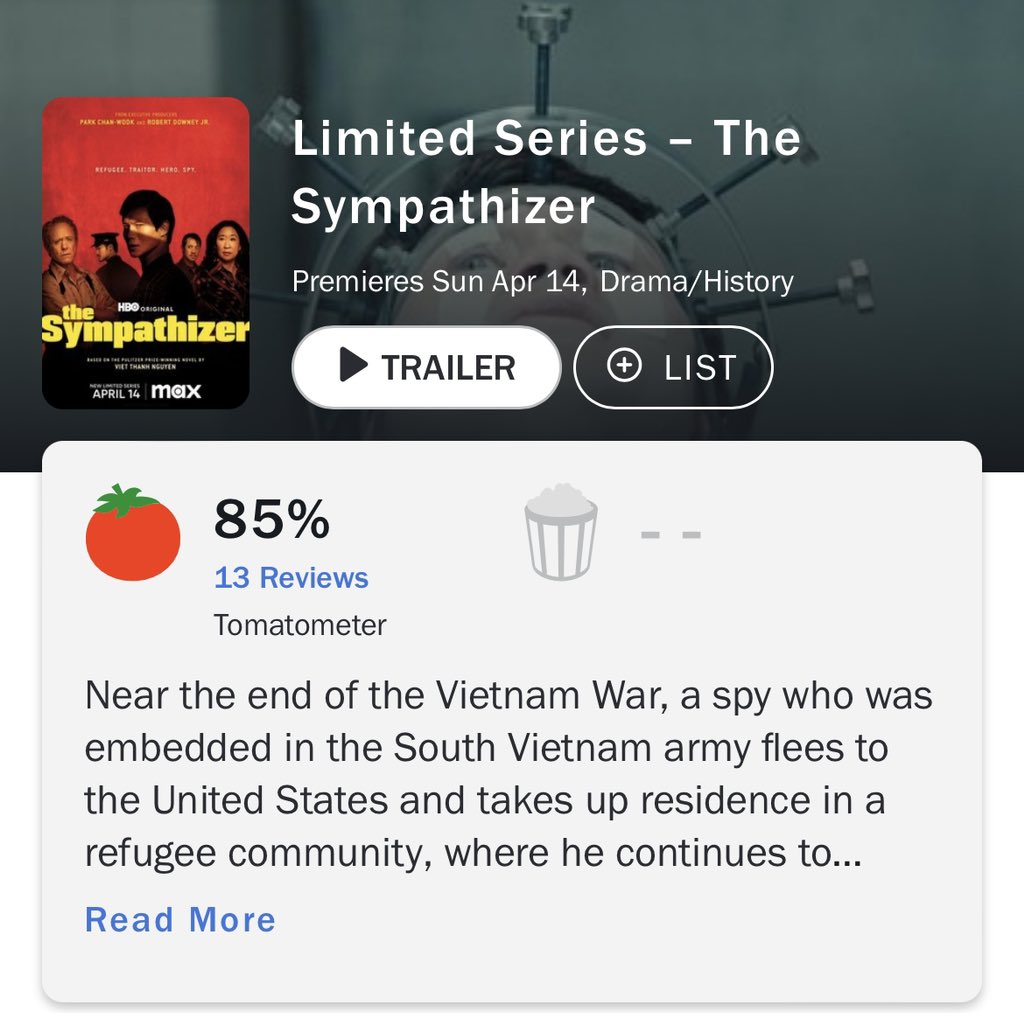Click the Max logo on the poster
The image size is (1024, 1018).
pyautogui.click(x=176, y=391)
